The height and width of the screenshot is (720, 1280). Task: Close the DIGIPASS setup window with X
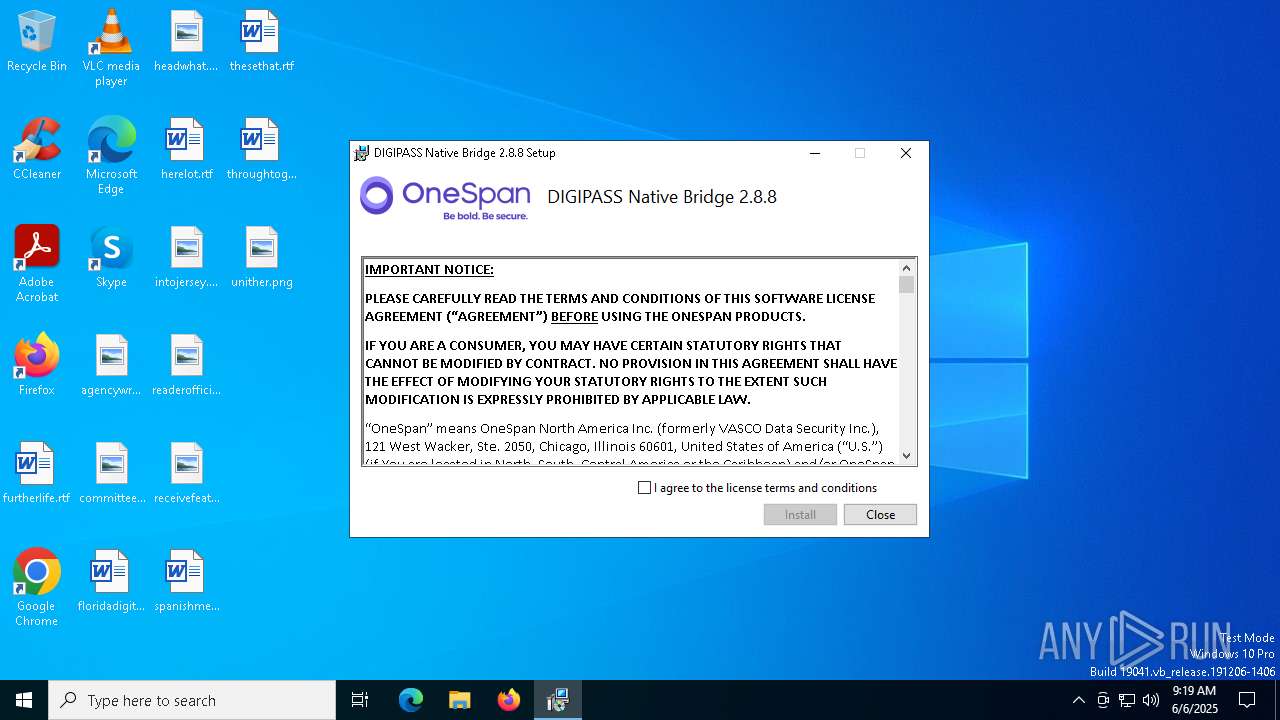click(906, 153)
